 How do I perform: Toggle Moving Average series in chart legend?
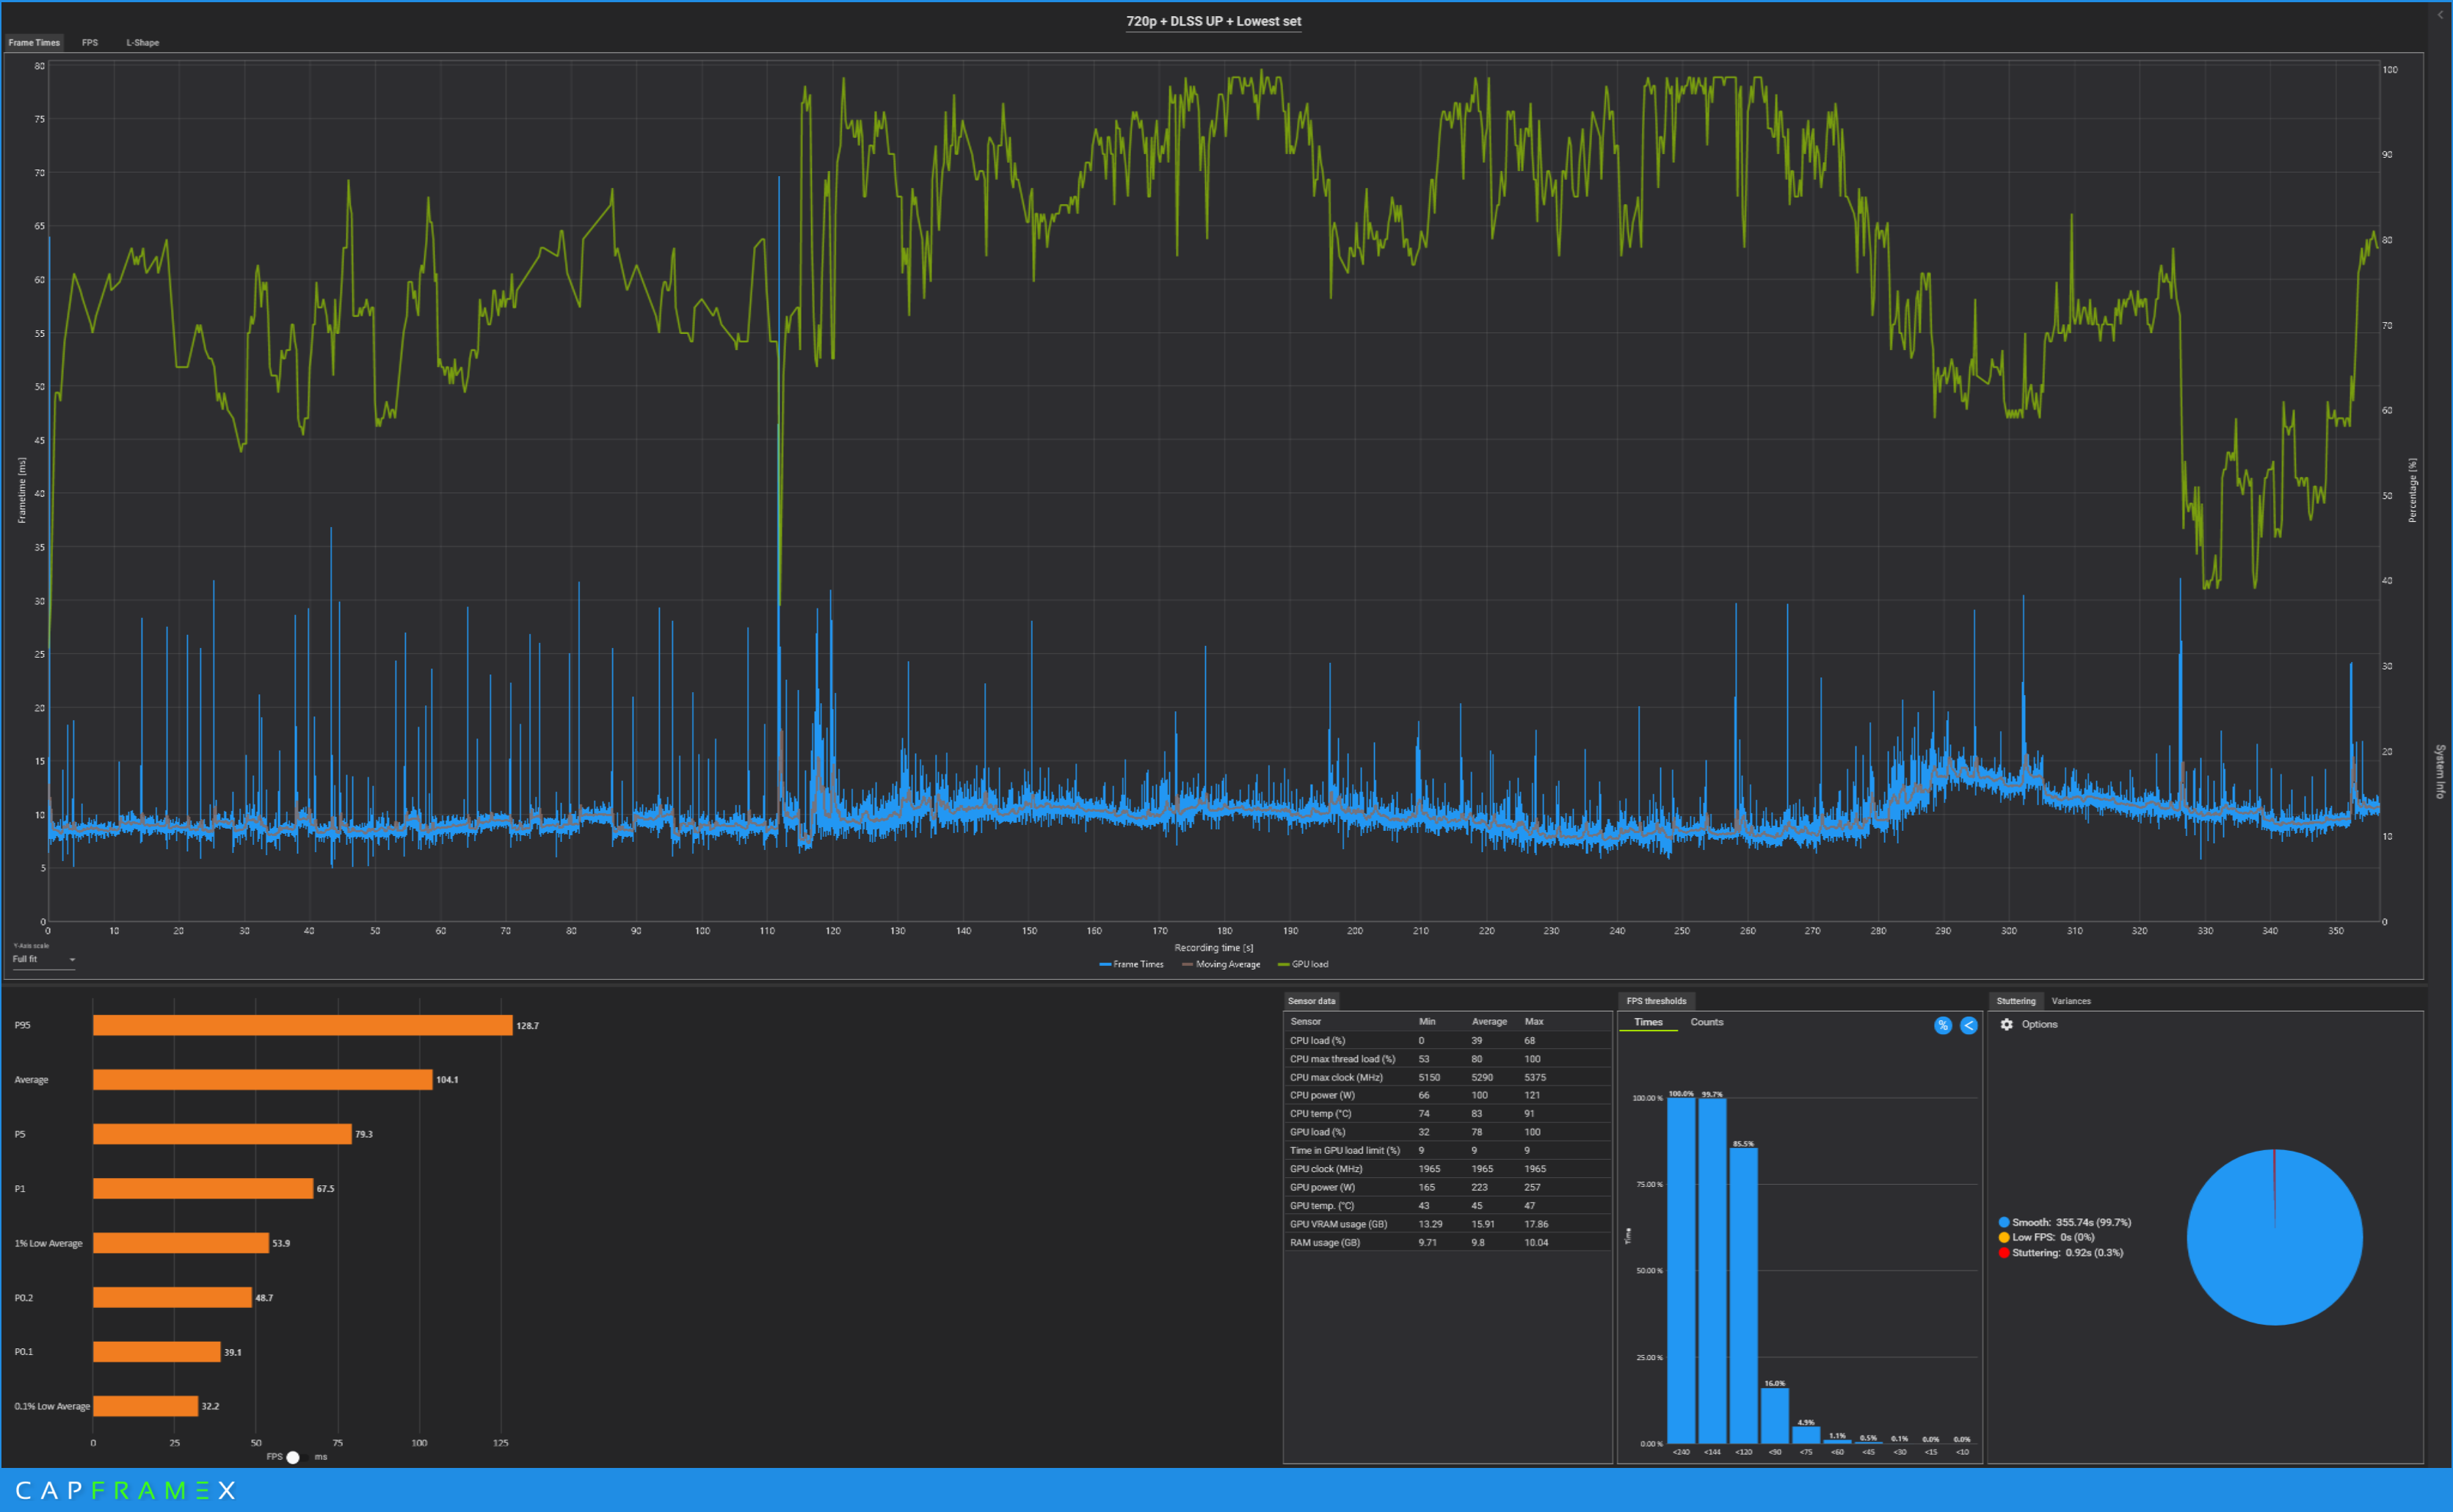(1221, 964)
